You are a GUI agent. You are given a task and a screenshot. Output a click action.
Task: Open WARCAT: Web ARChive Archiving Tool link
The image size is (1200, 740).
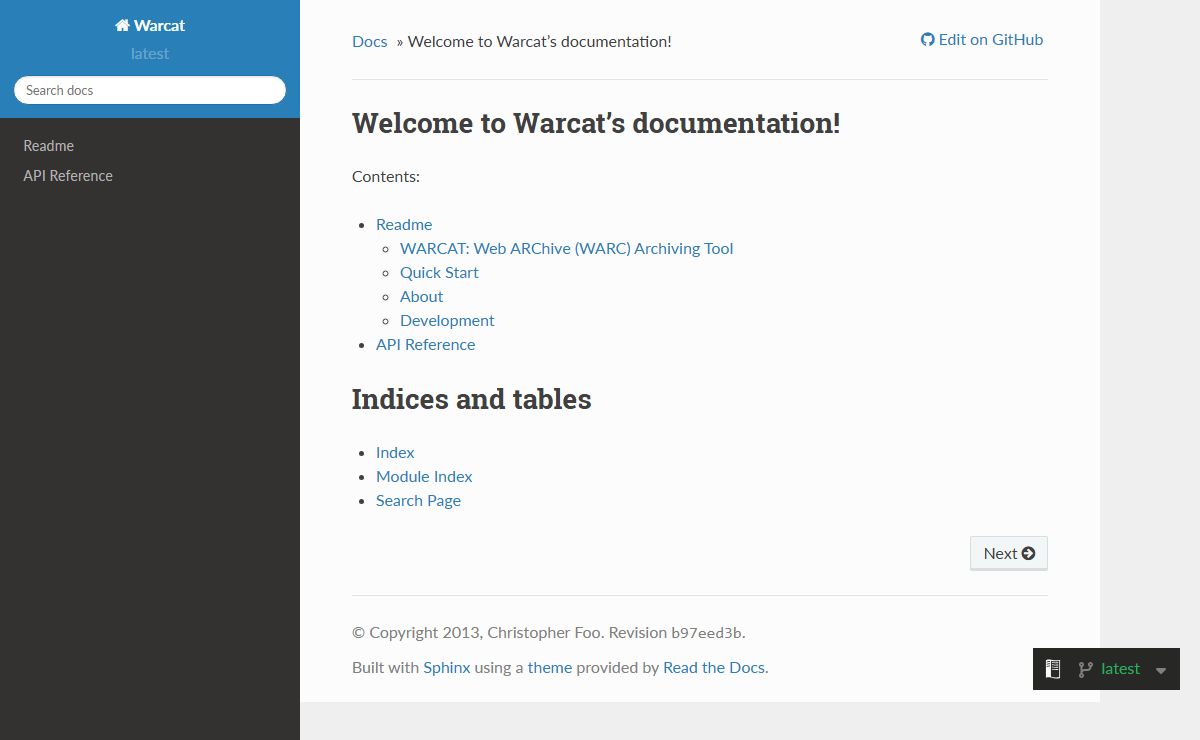point(566,248)
